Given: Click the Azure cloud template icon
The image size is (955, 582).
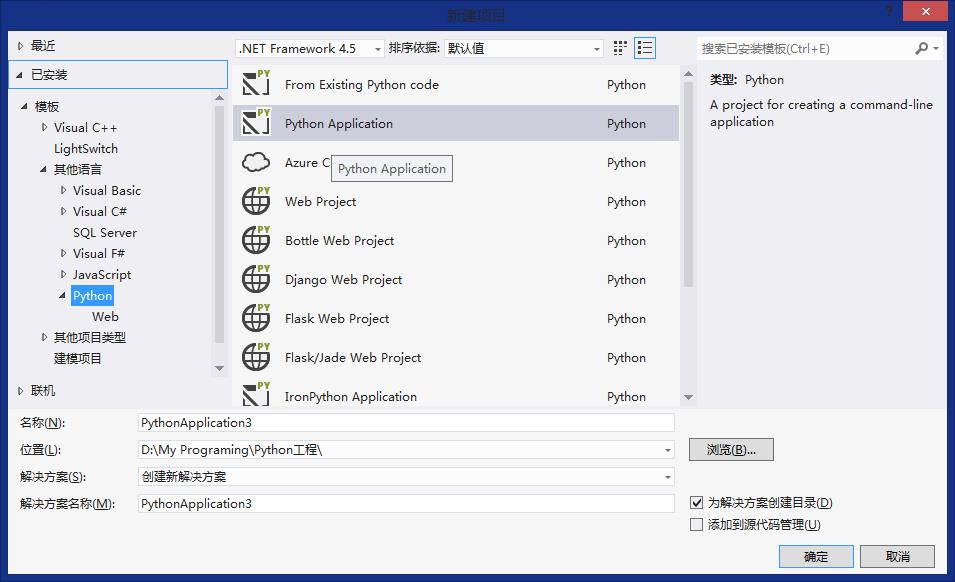Looking at the screenshot, I should coord(256,162).
